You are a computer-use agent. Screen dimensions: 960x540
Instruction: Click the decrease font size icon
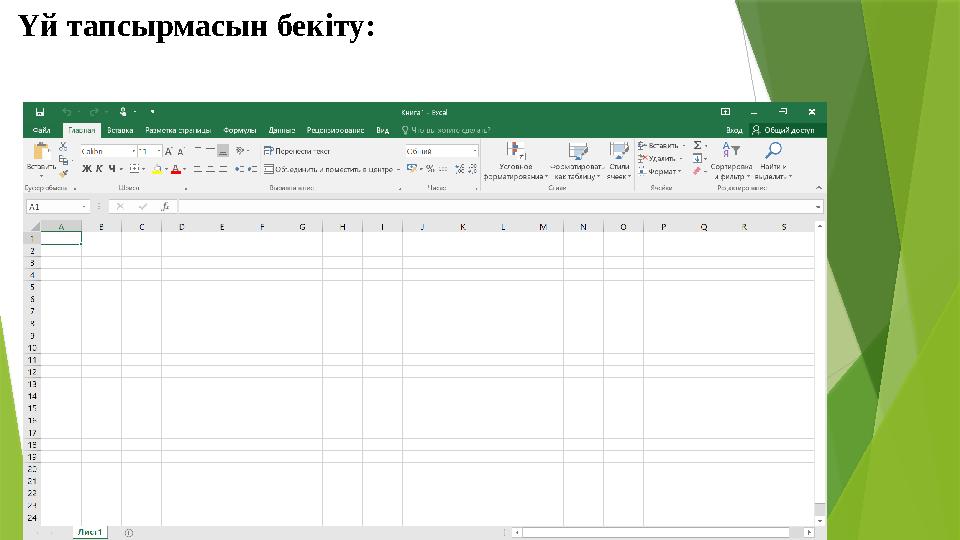coord(181,151)
